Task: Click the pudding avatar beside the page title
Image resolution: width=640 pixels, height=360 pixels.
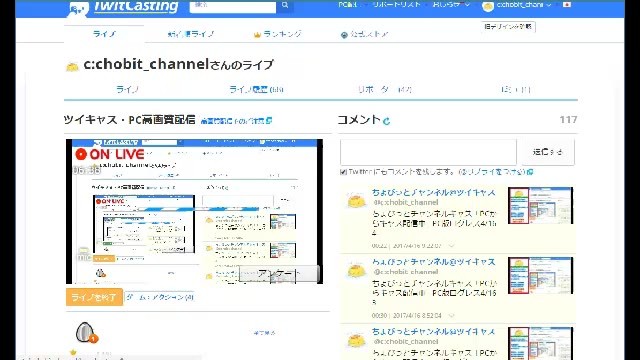Action: [x=72, y=66]
